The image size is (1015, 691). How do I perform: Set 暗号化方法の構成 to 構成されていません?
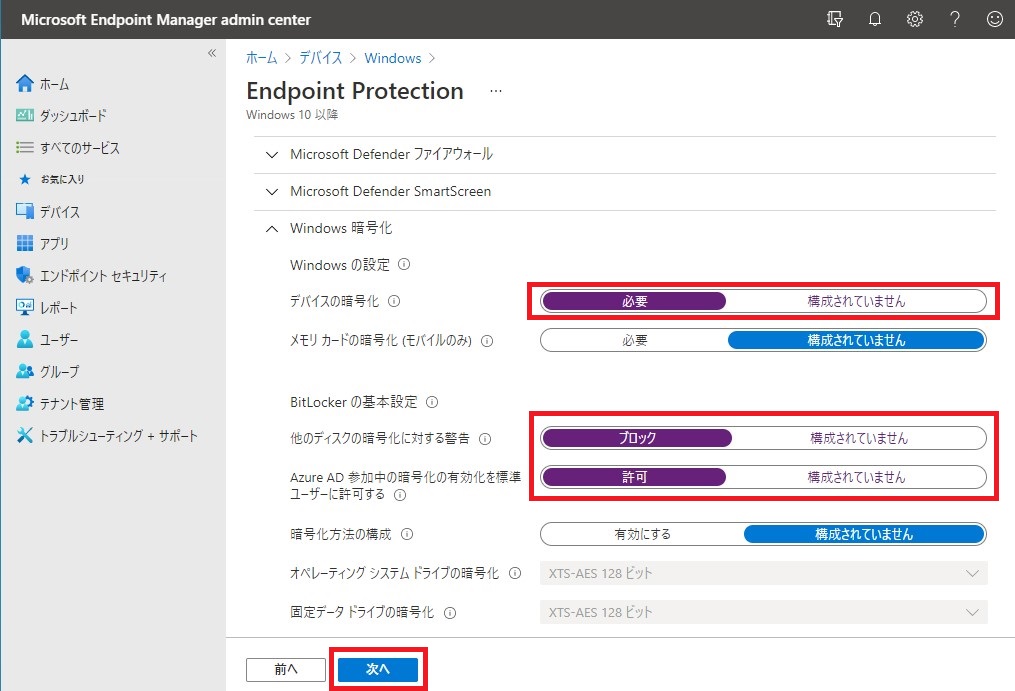[864, 534]
